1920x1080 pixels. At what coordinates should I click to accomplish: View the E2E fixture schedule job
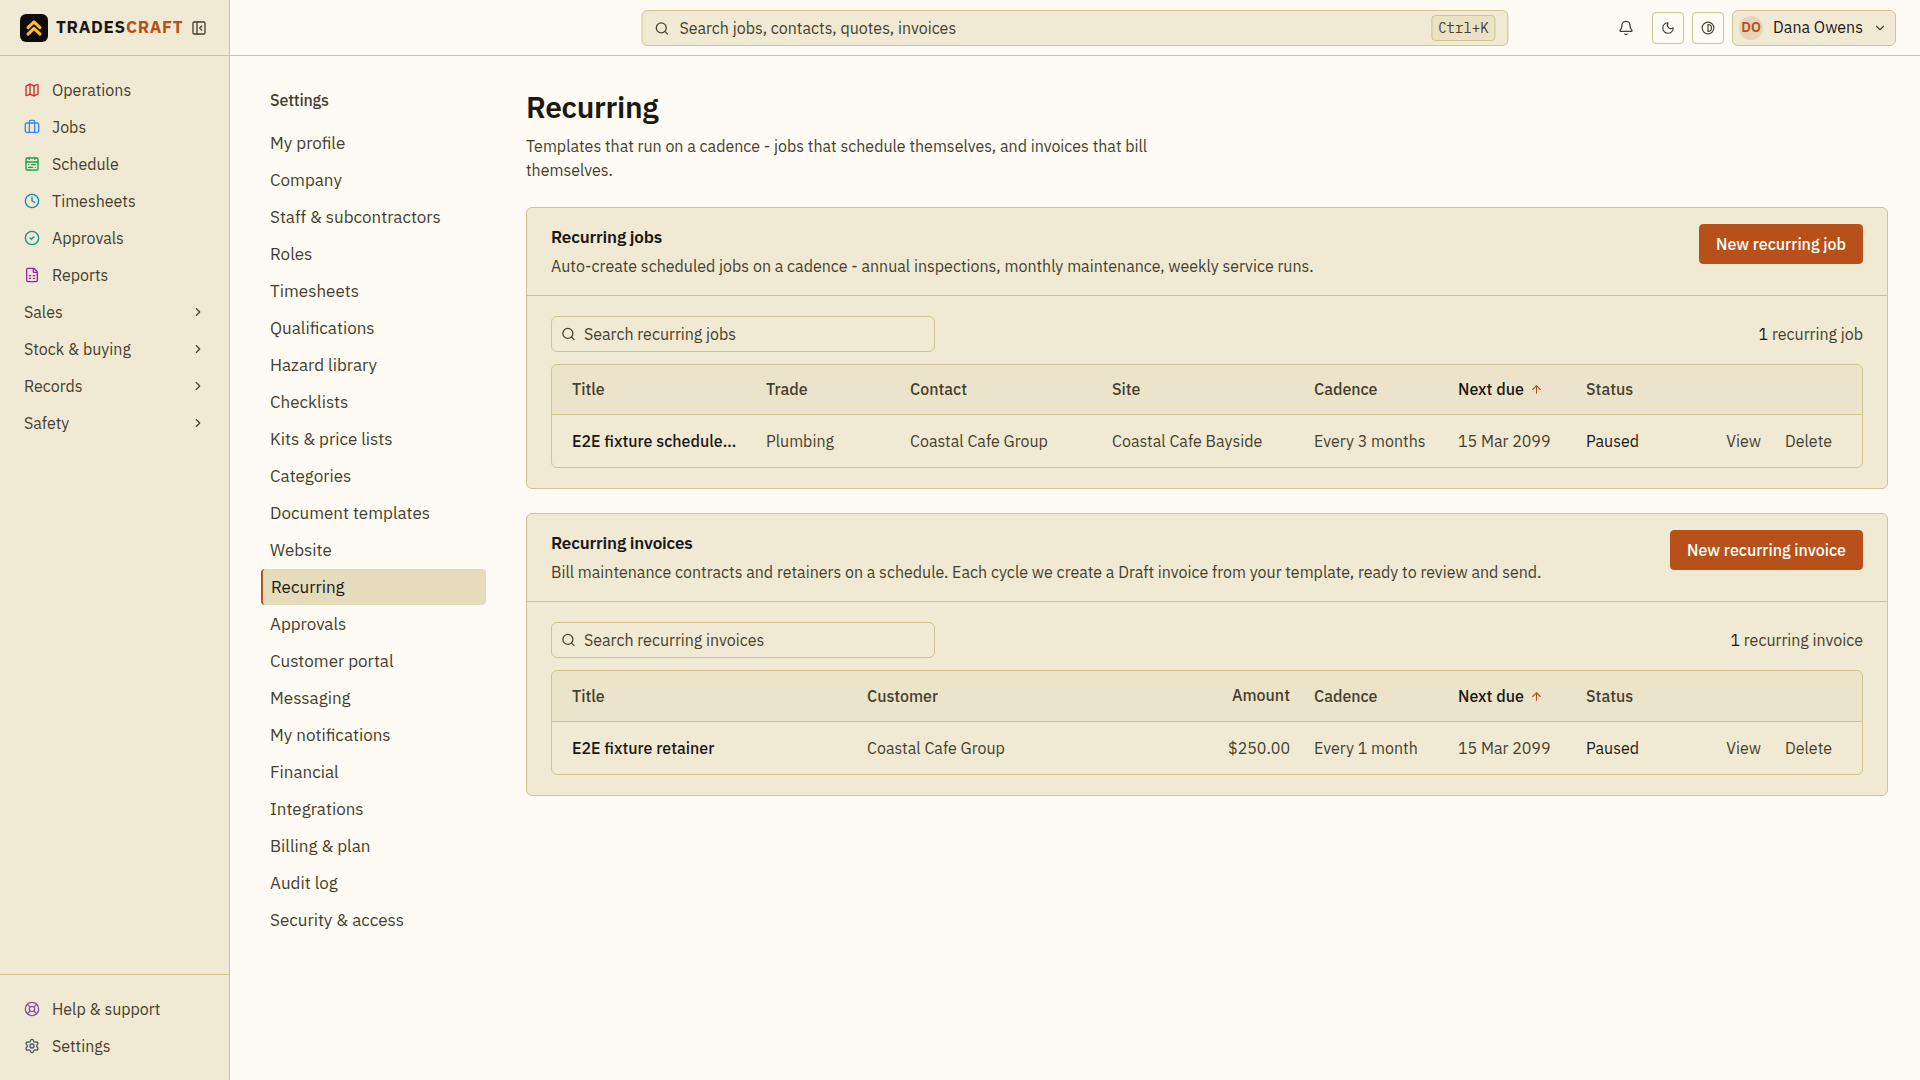point(1743,441)
